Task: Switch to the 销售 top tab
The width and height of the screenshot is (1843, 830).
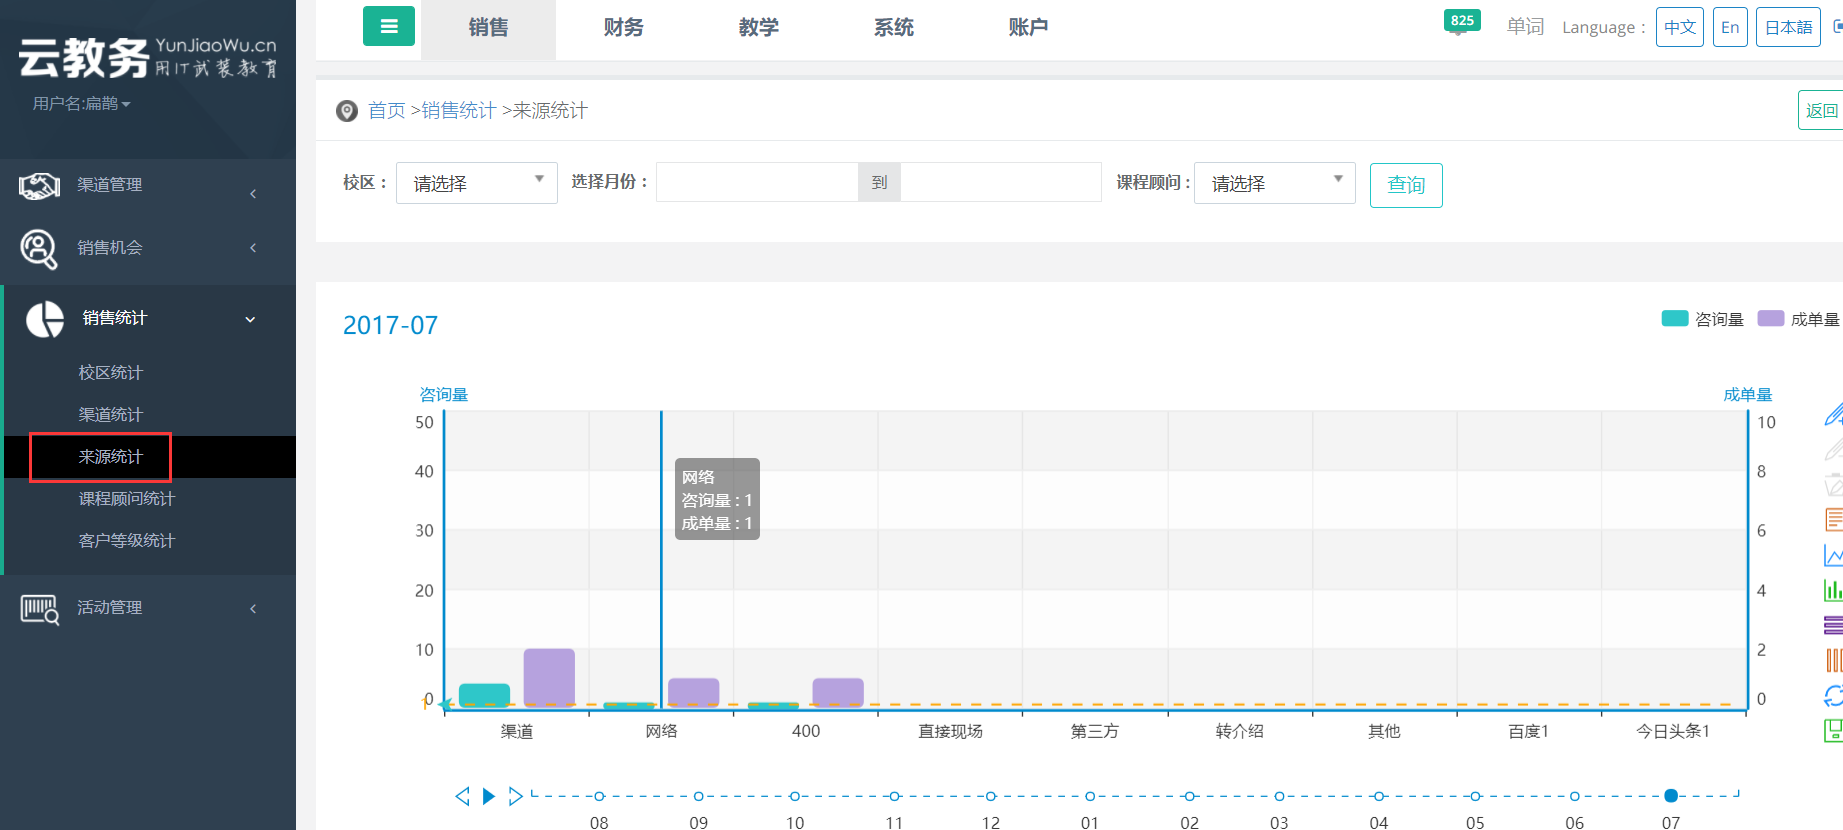Action: 488,28
